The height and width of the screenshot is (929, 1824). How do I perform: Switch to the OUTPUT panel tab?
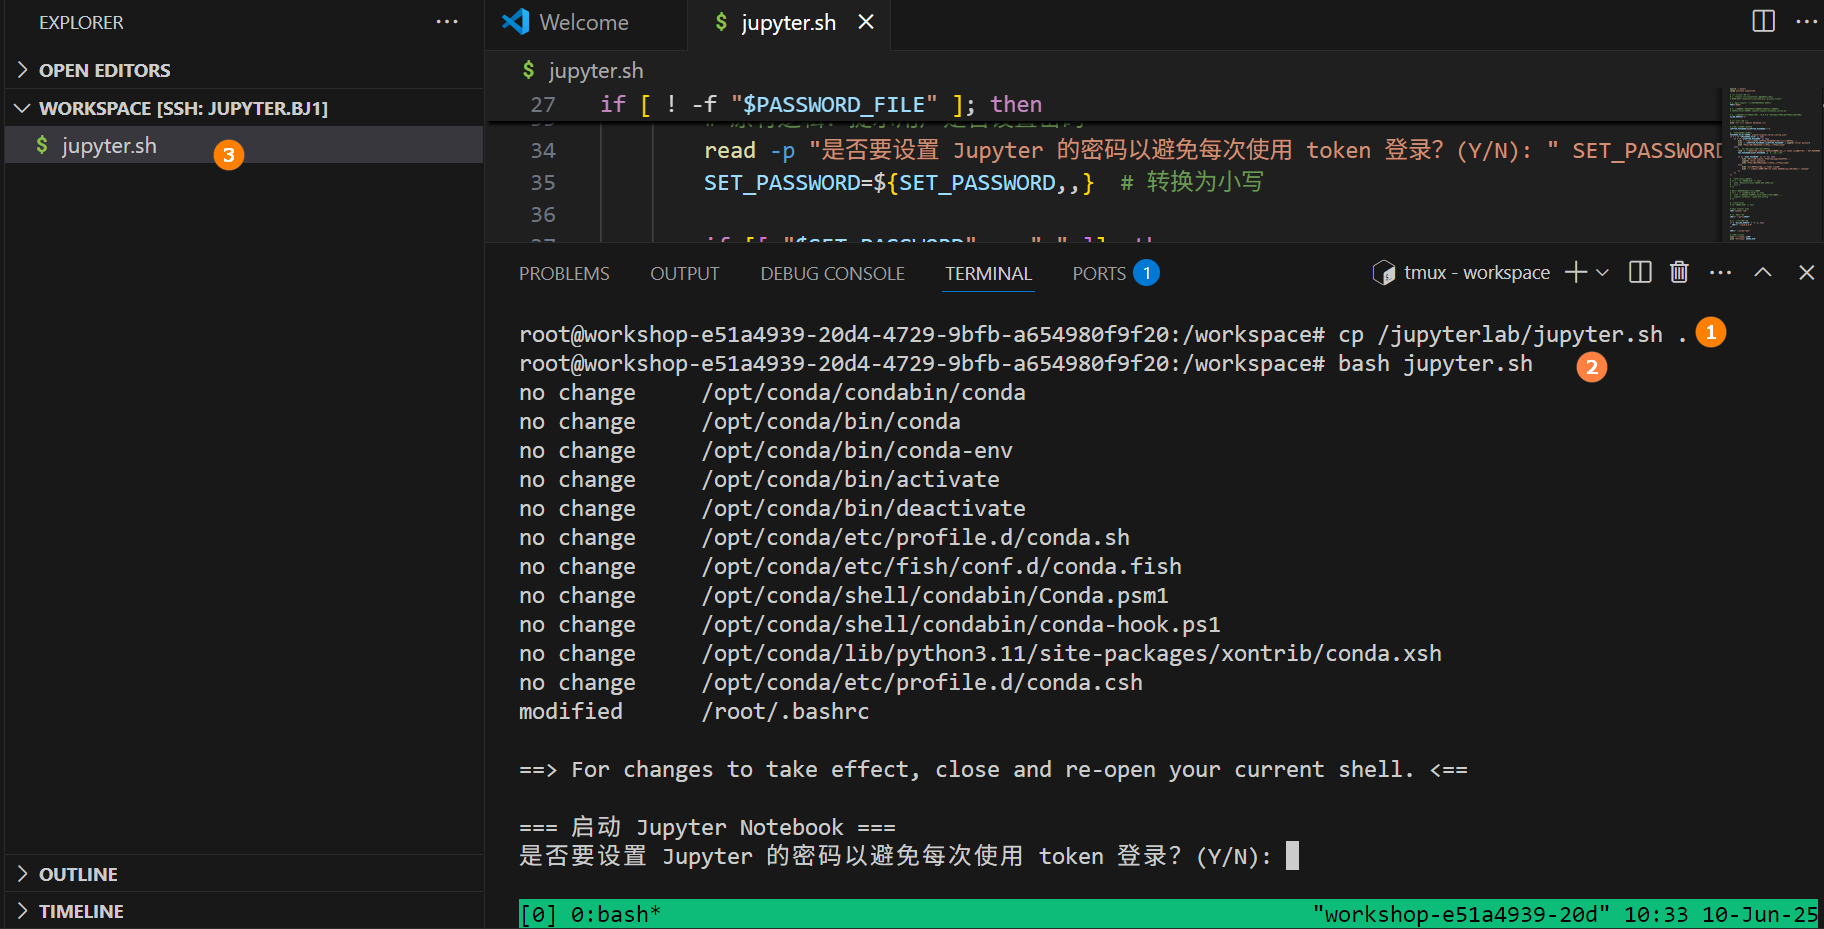coord(684,273)
